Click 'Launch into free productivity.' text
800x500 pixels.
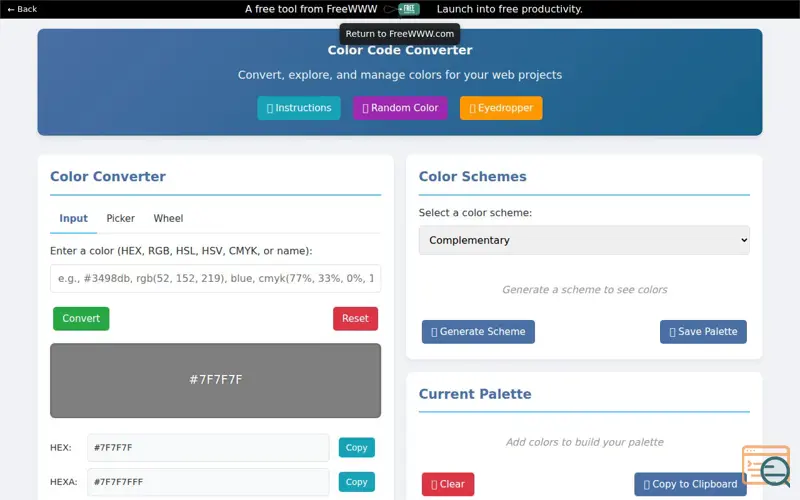point(510,9)
